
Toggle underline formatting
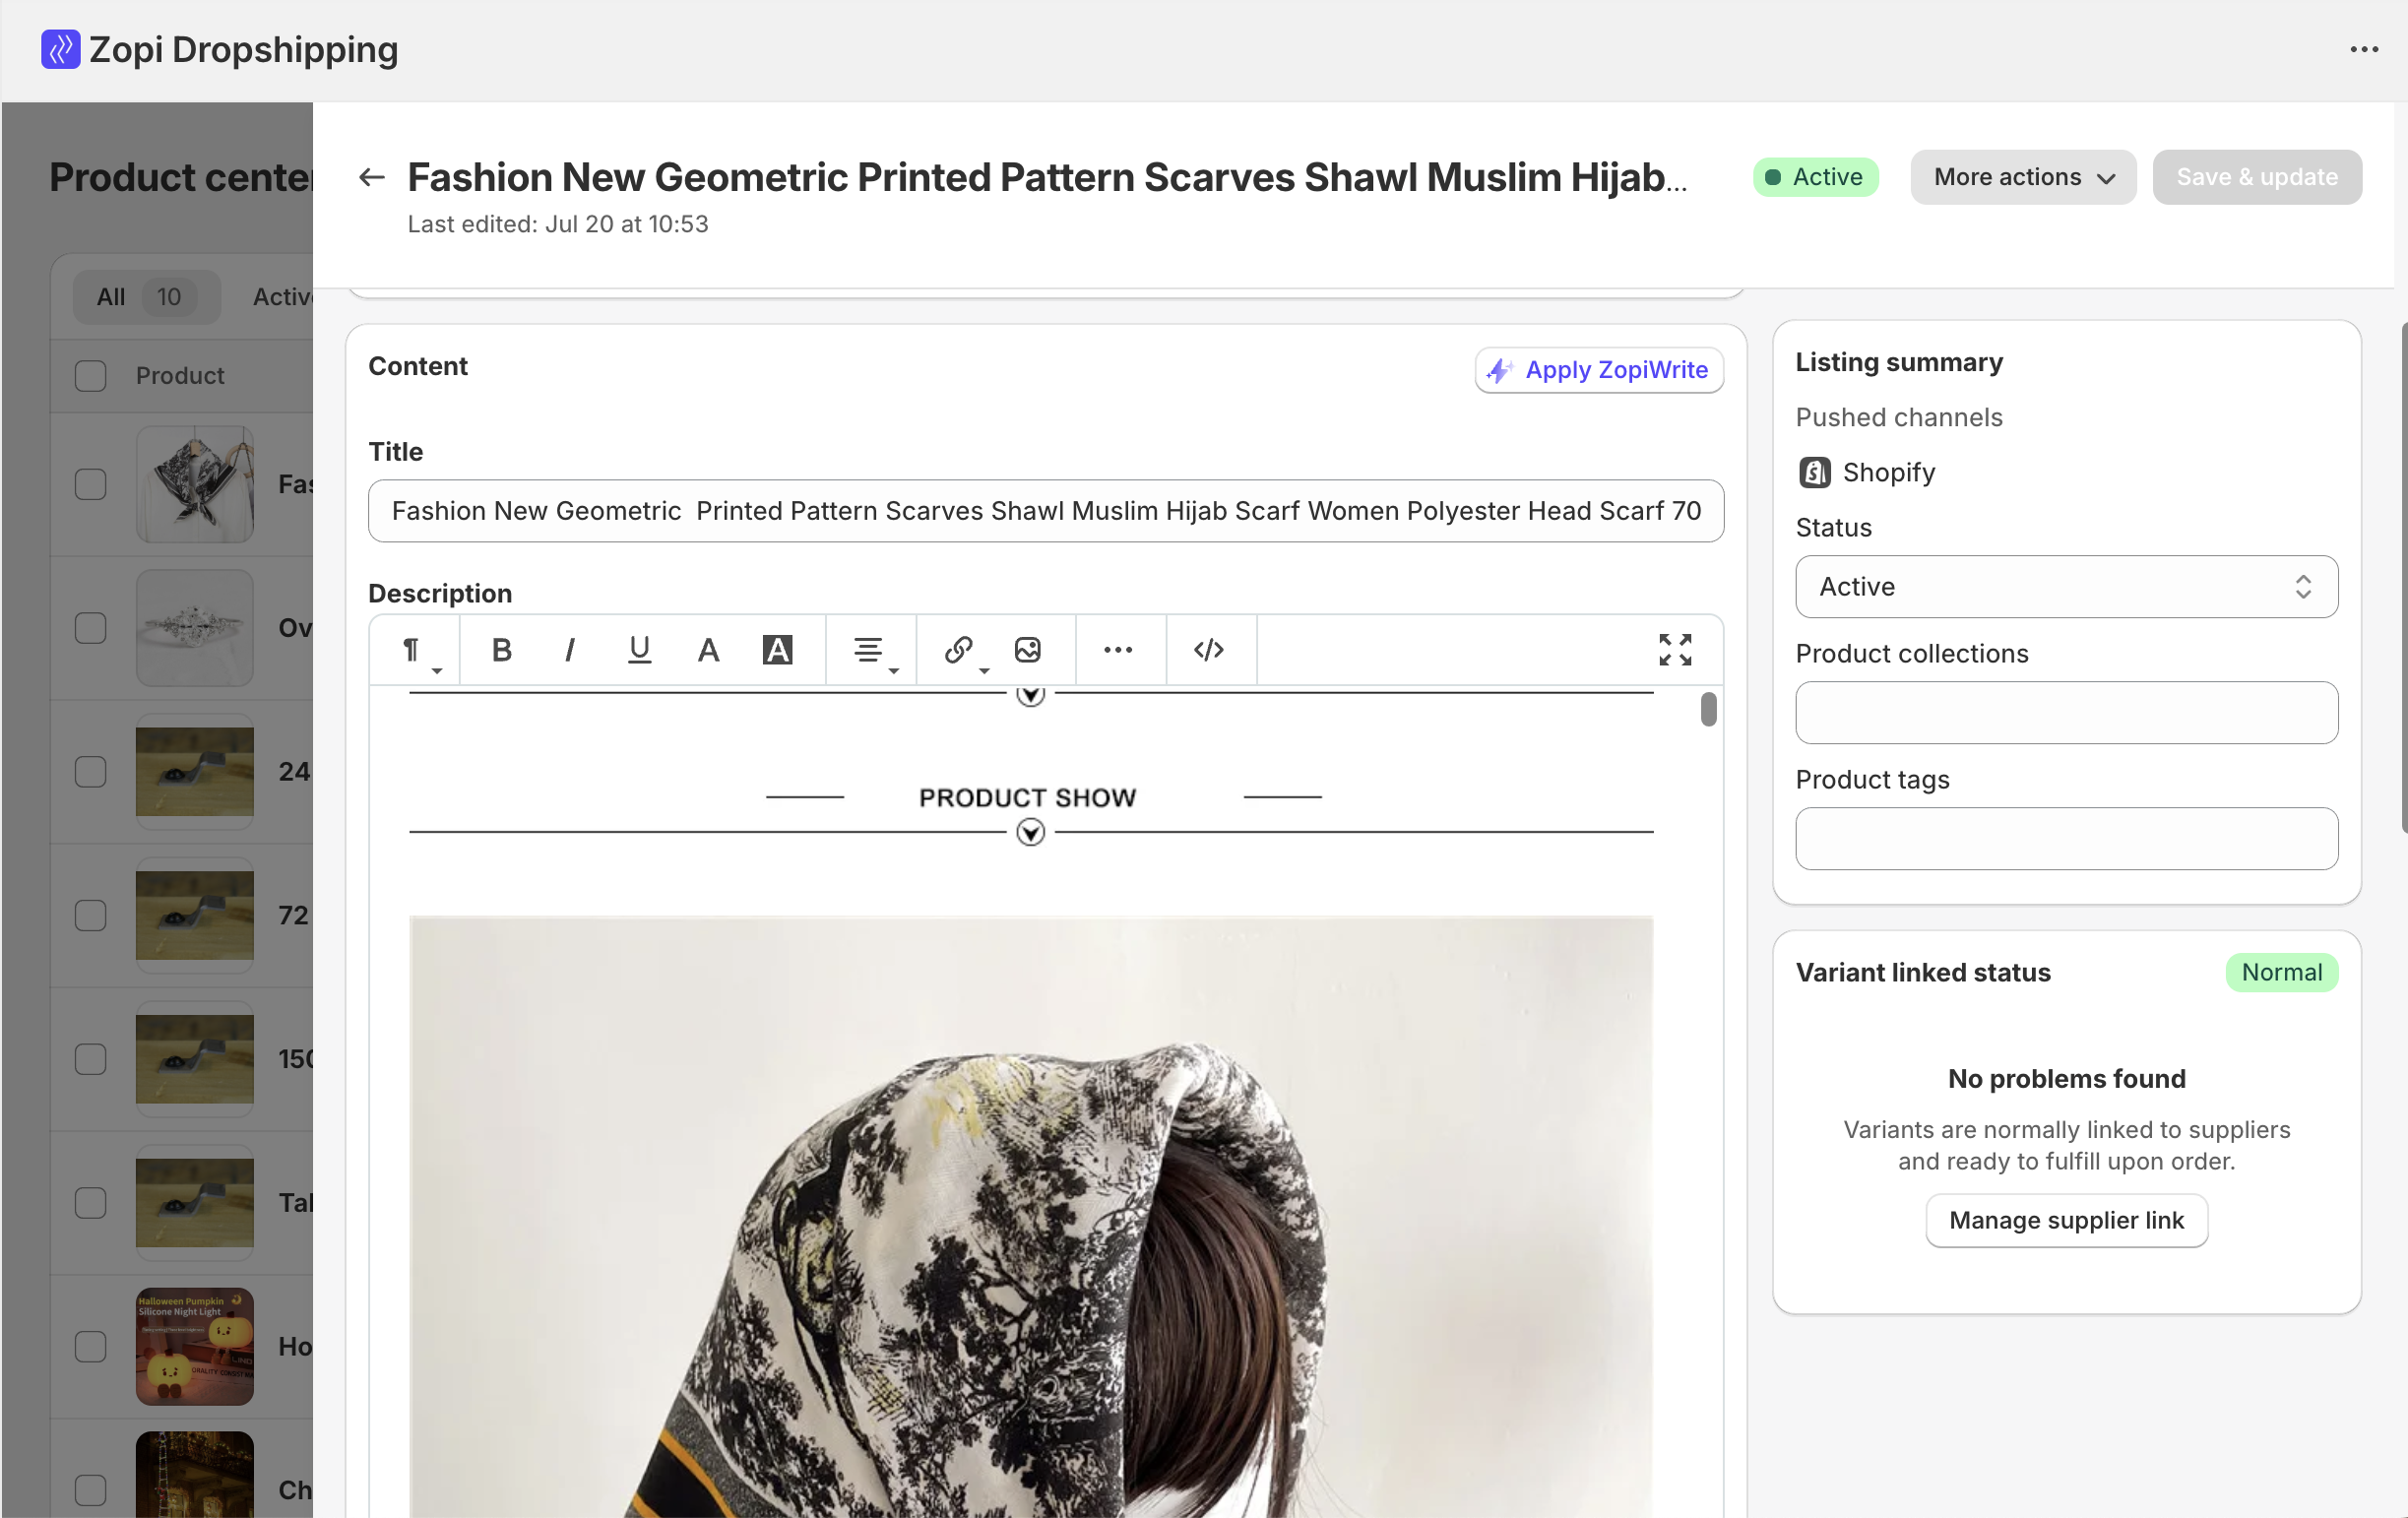pyautogui.click(x=639, y=650)
